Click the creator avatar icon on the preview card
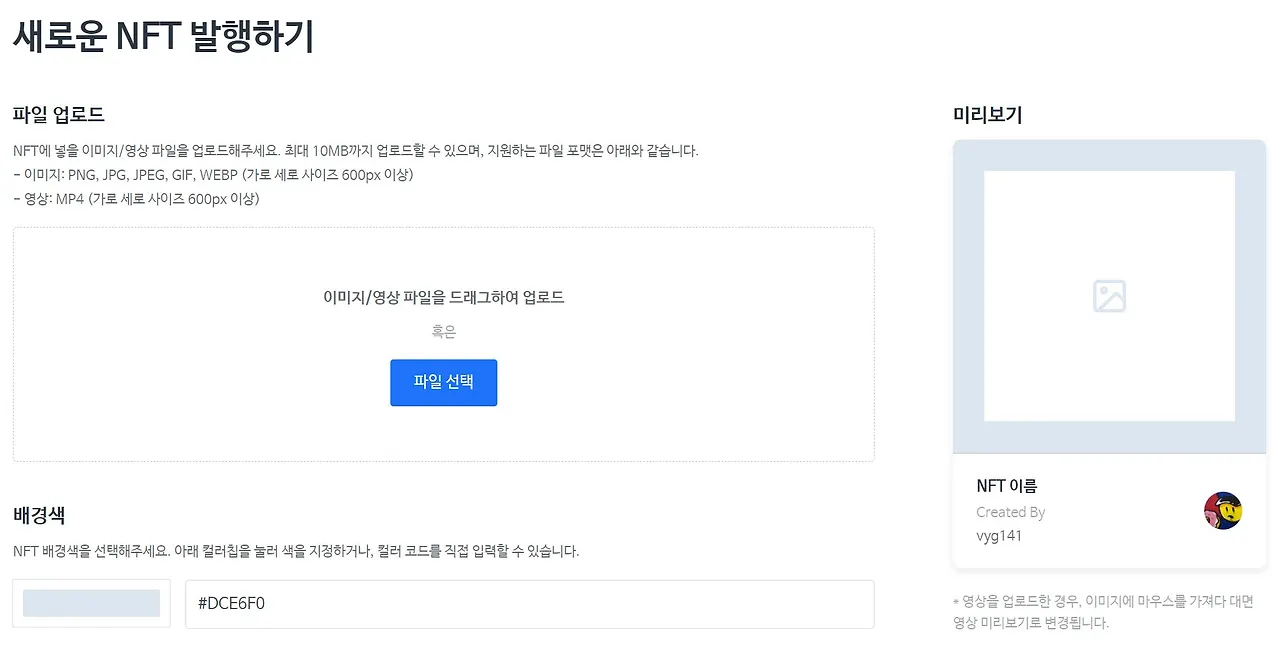 click(1222, 510)
